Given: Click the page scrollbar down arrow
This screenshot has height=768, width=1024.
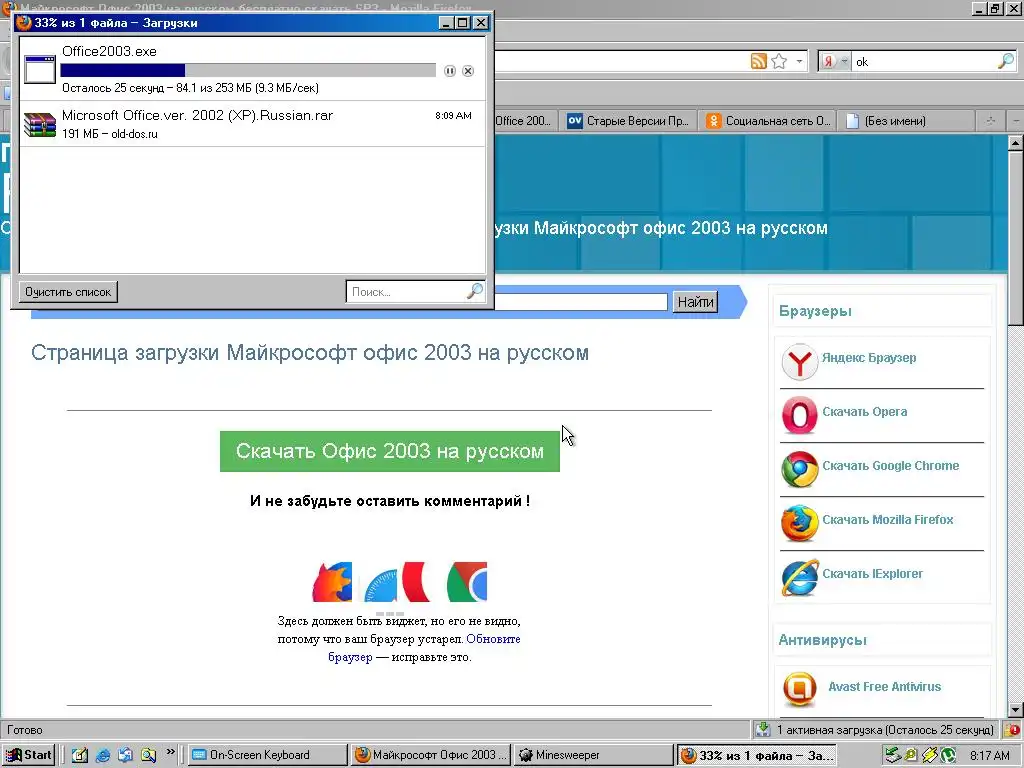Looking at the screenshot, I should (x=1016, y=710).
